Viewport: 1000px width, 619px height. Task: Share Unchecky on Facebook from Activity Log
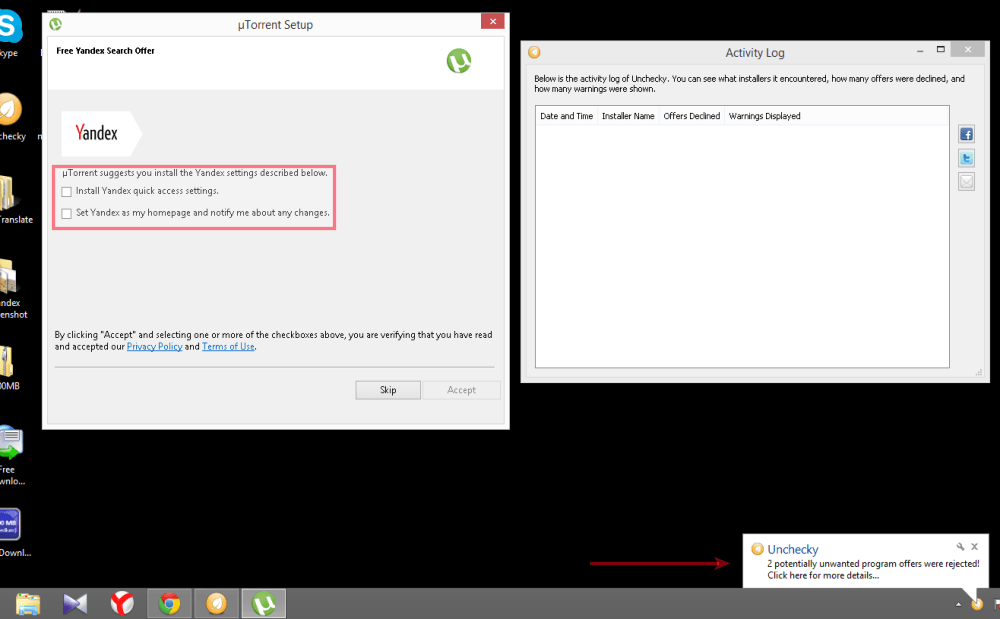966,134
